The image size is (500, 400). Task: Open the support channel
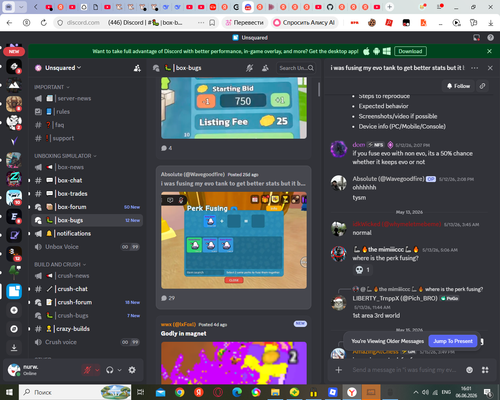tap(87, 138)
